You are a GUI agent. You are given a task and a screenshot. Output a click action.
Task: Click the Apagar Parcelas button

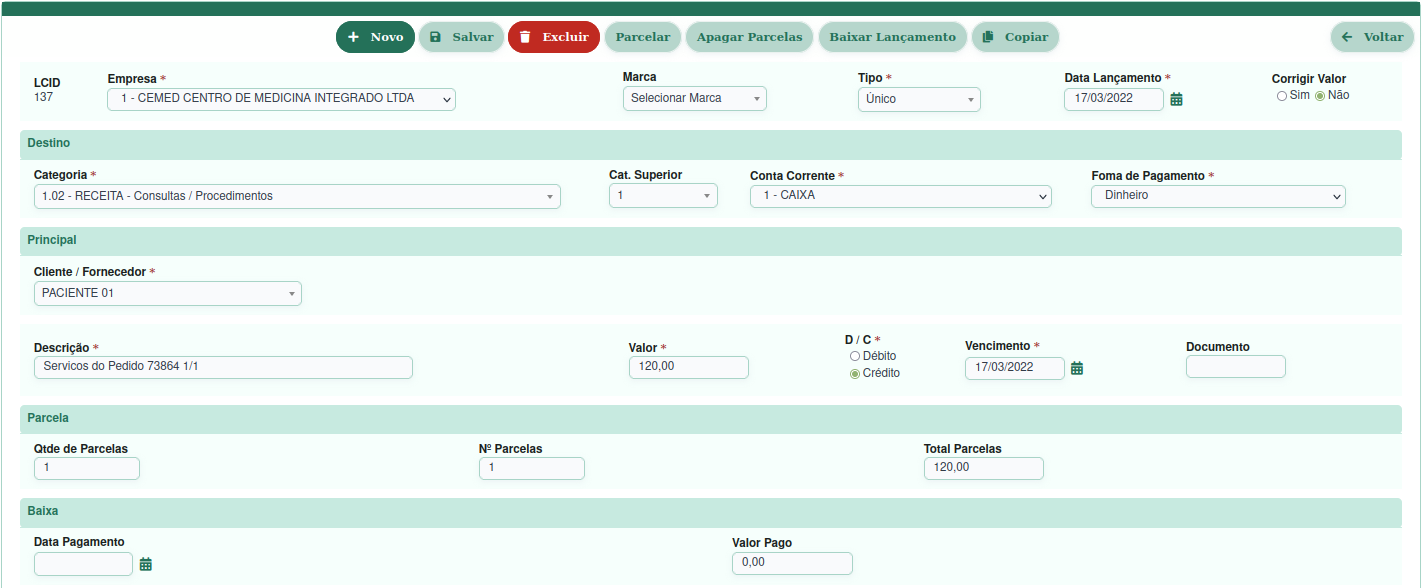coord(749,37)
